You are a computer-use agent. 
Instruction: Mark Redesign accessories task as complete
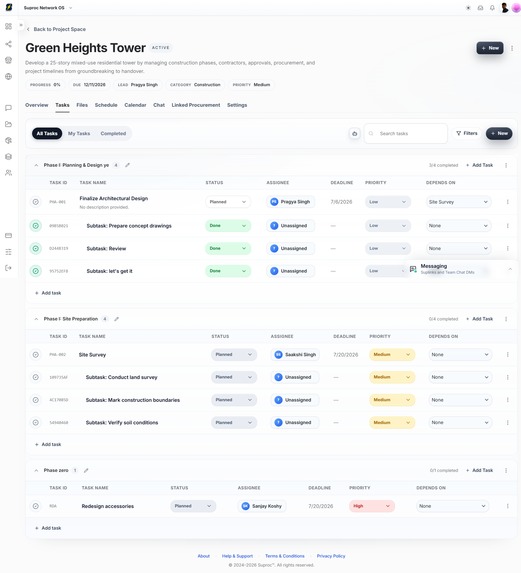pos(35,506)
